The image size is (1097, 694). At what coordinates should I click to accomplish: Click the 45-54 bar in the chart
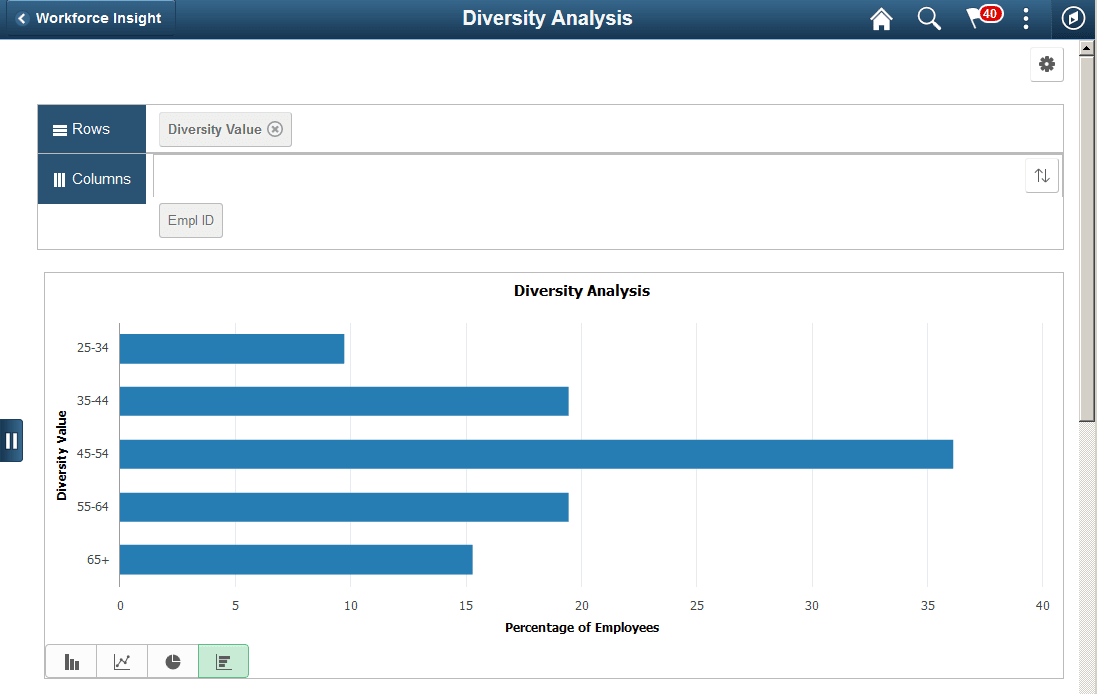(x=535, y=453)
